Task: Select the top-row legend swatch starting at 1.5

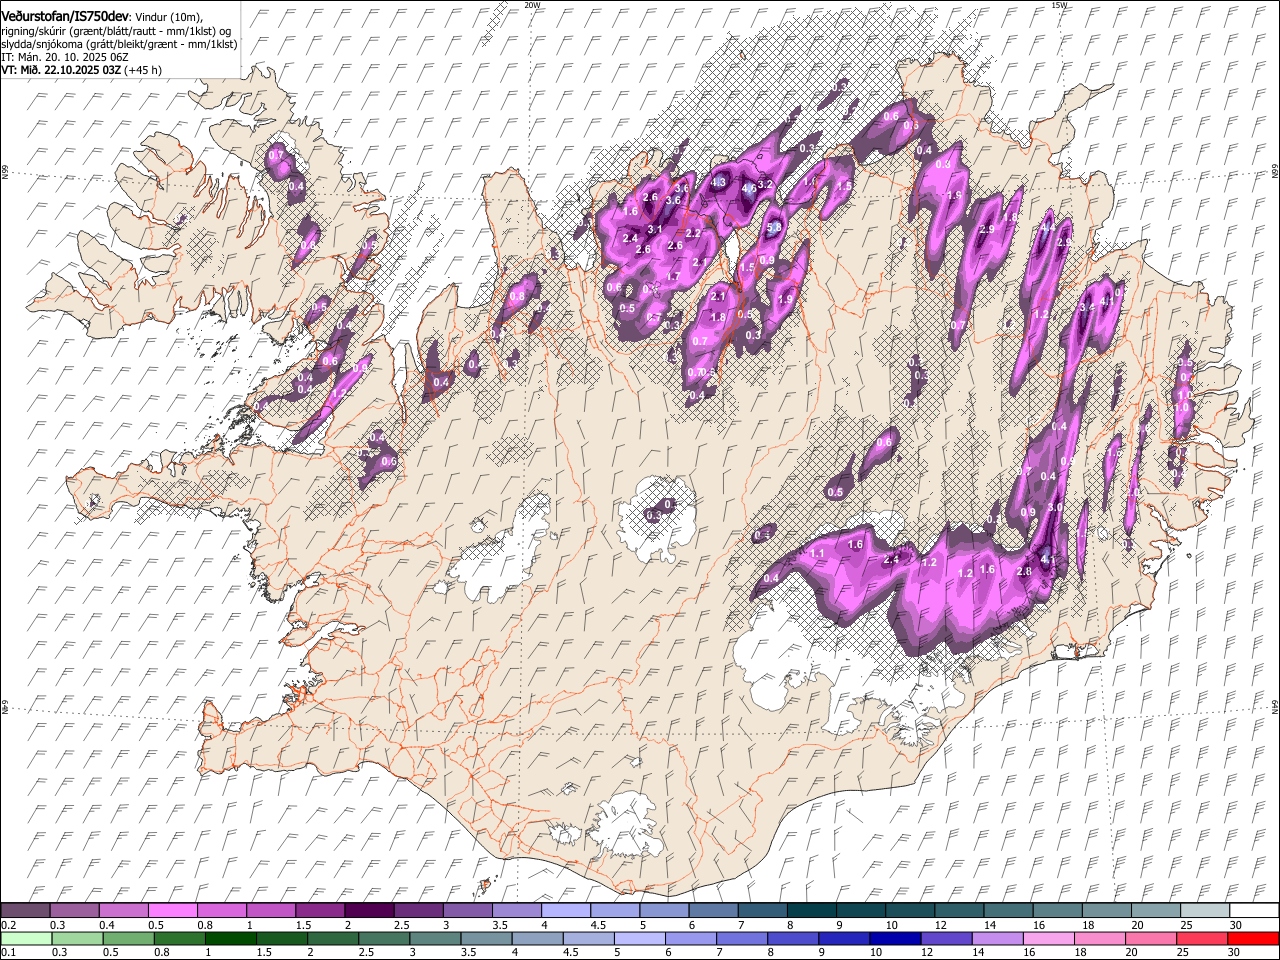Action: coord(319,910)
